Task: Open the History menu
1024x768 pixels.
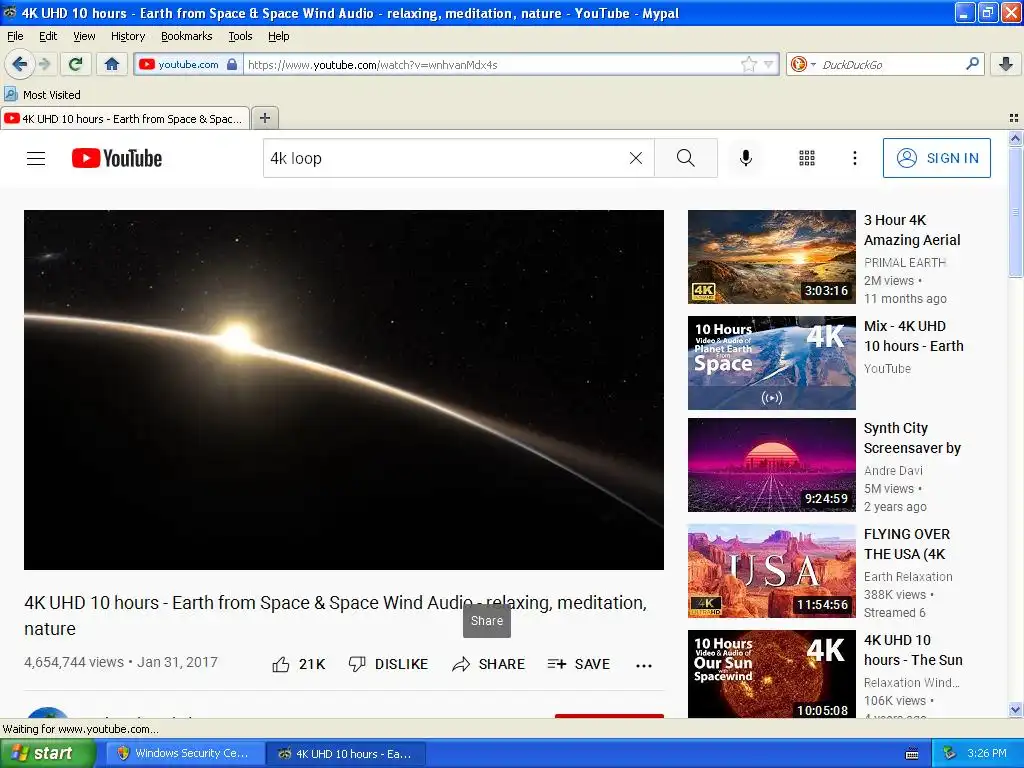Action: click(x=127, y=36)
